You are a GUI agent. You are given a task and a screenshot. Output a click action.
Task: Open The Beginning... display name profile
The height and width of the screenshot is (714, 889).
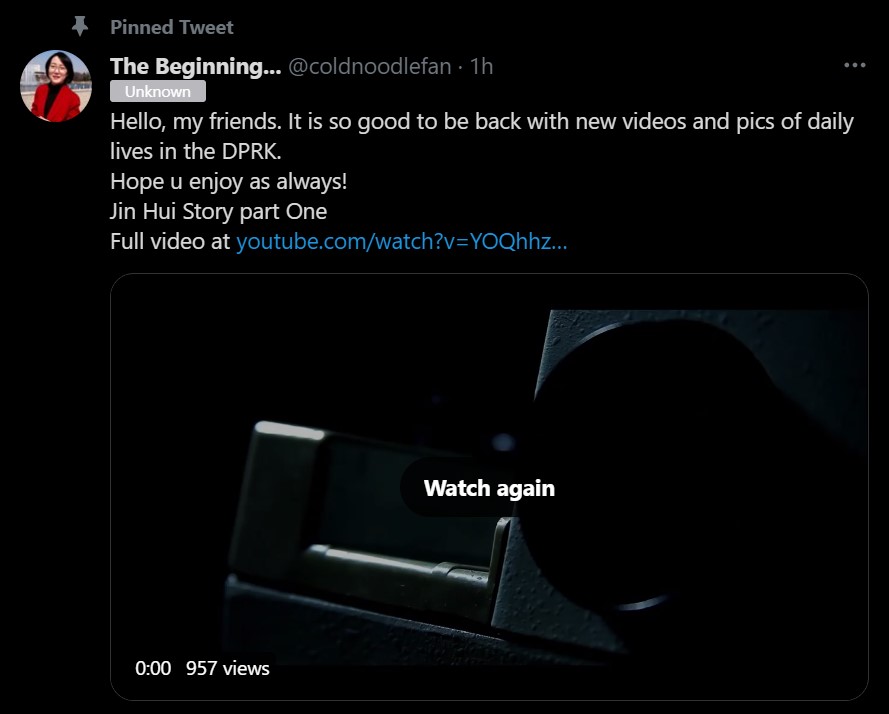pos(195,66)
